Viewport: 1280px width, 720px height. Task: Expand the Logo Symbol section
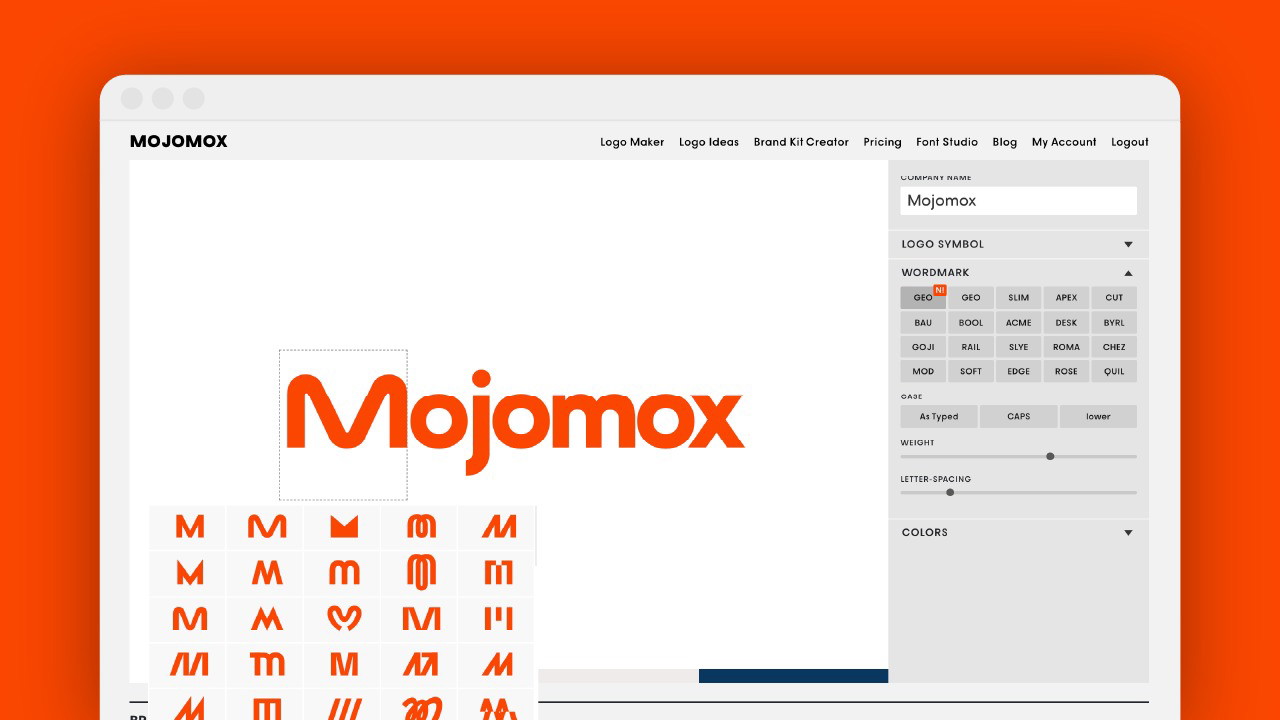pos(1018,244)
